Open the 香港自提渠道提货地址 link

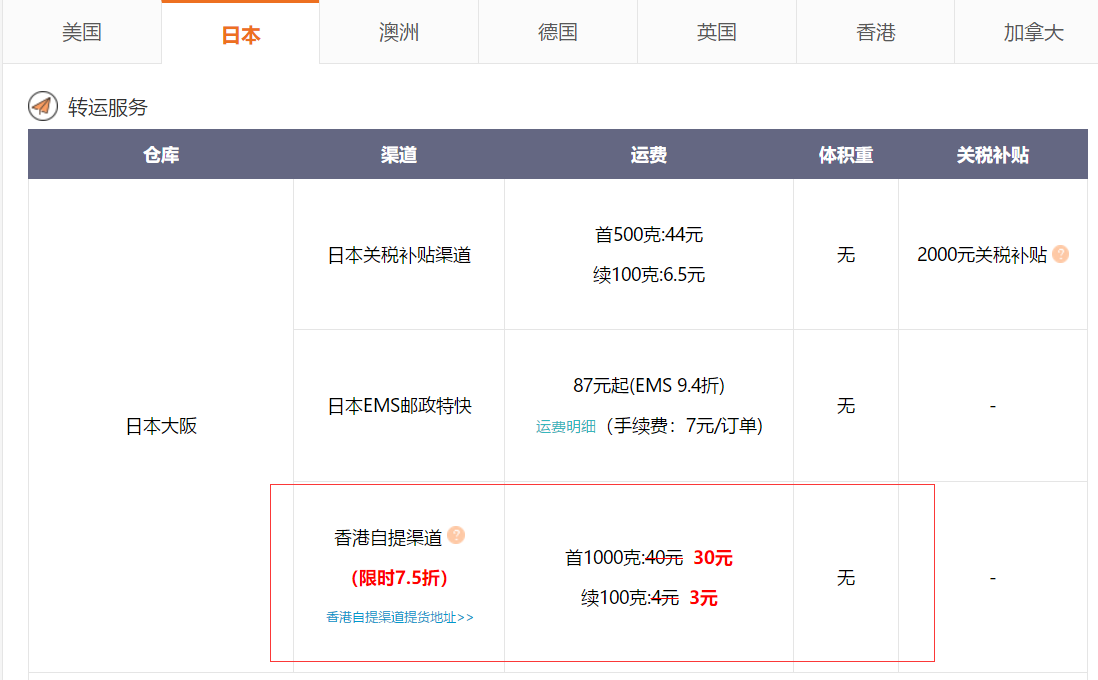399,618
